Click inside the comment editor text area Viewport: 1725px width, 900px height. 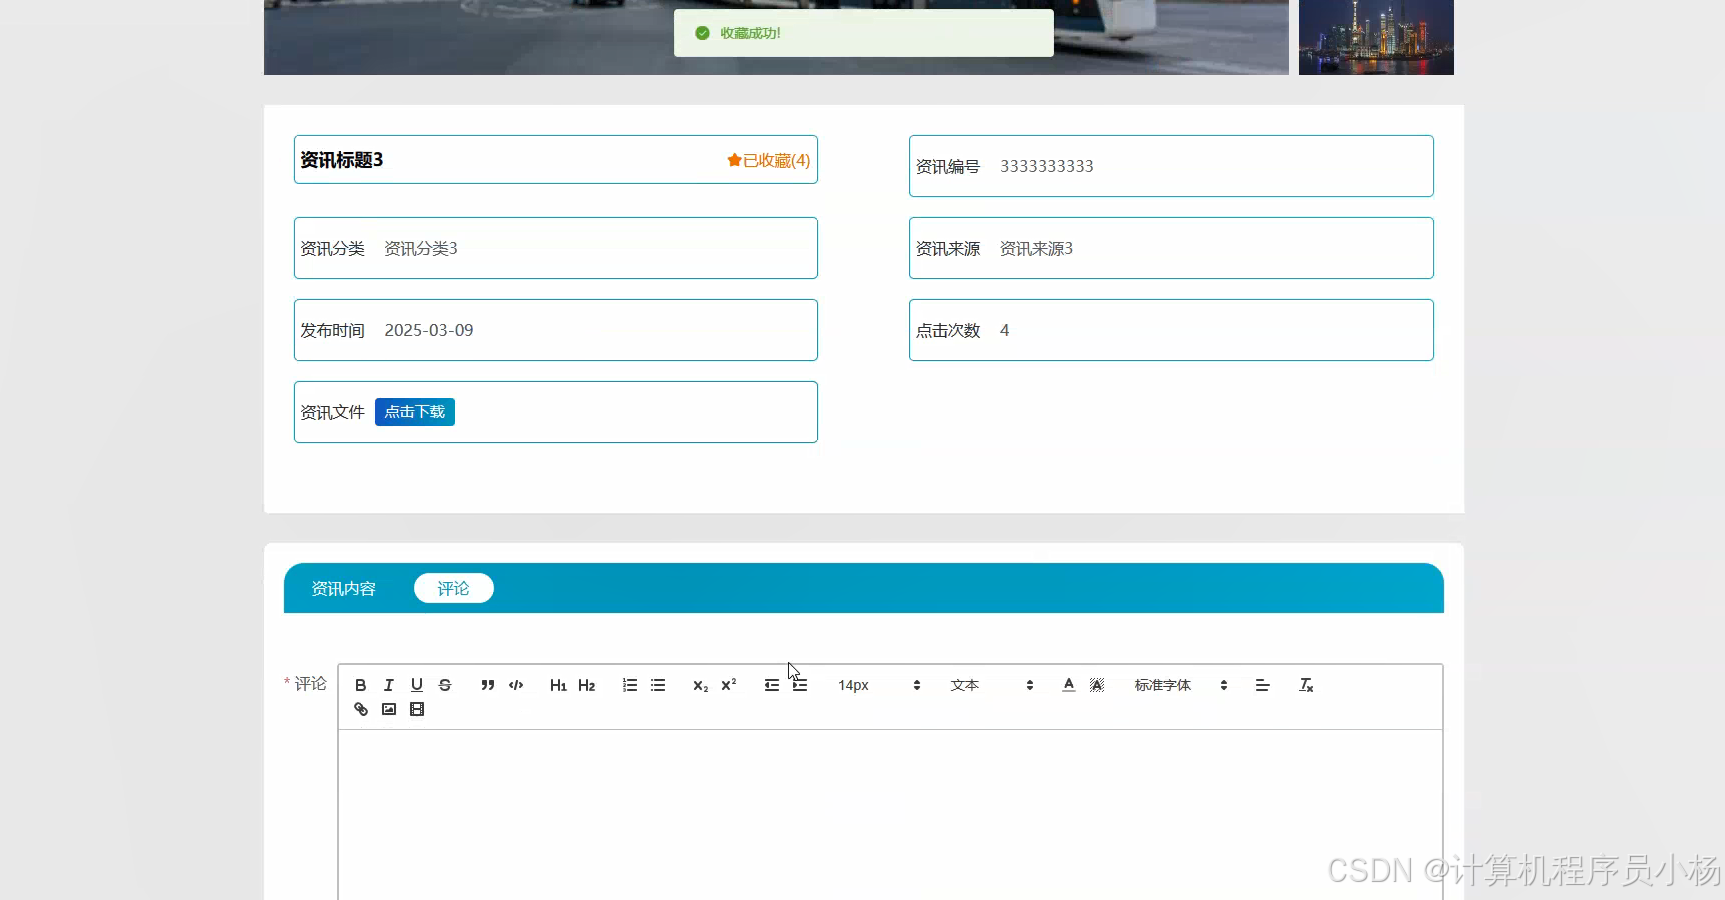click(890, 815)
